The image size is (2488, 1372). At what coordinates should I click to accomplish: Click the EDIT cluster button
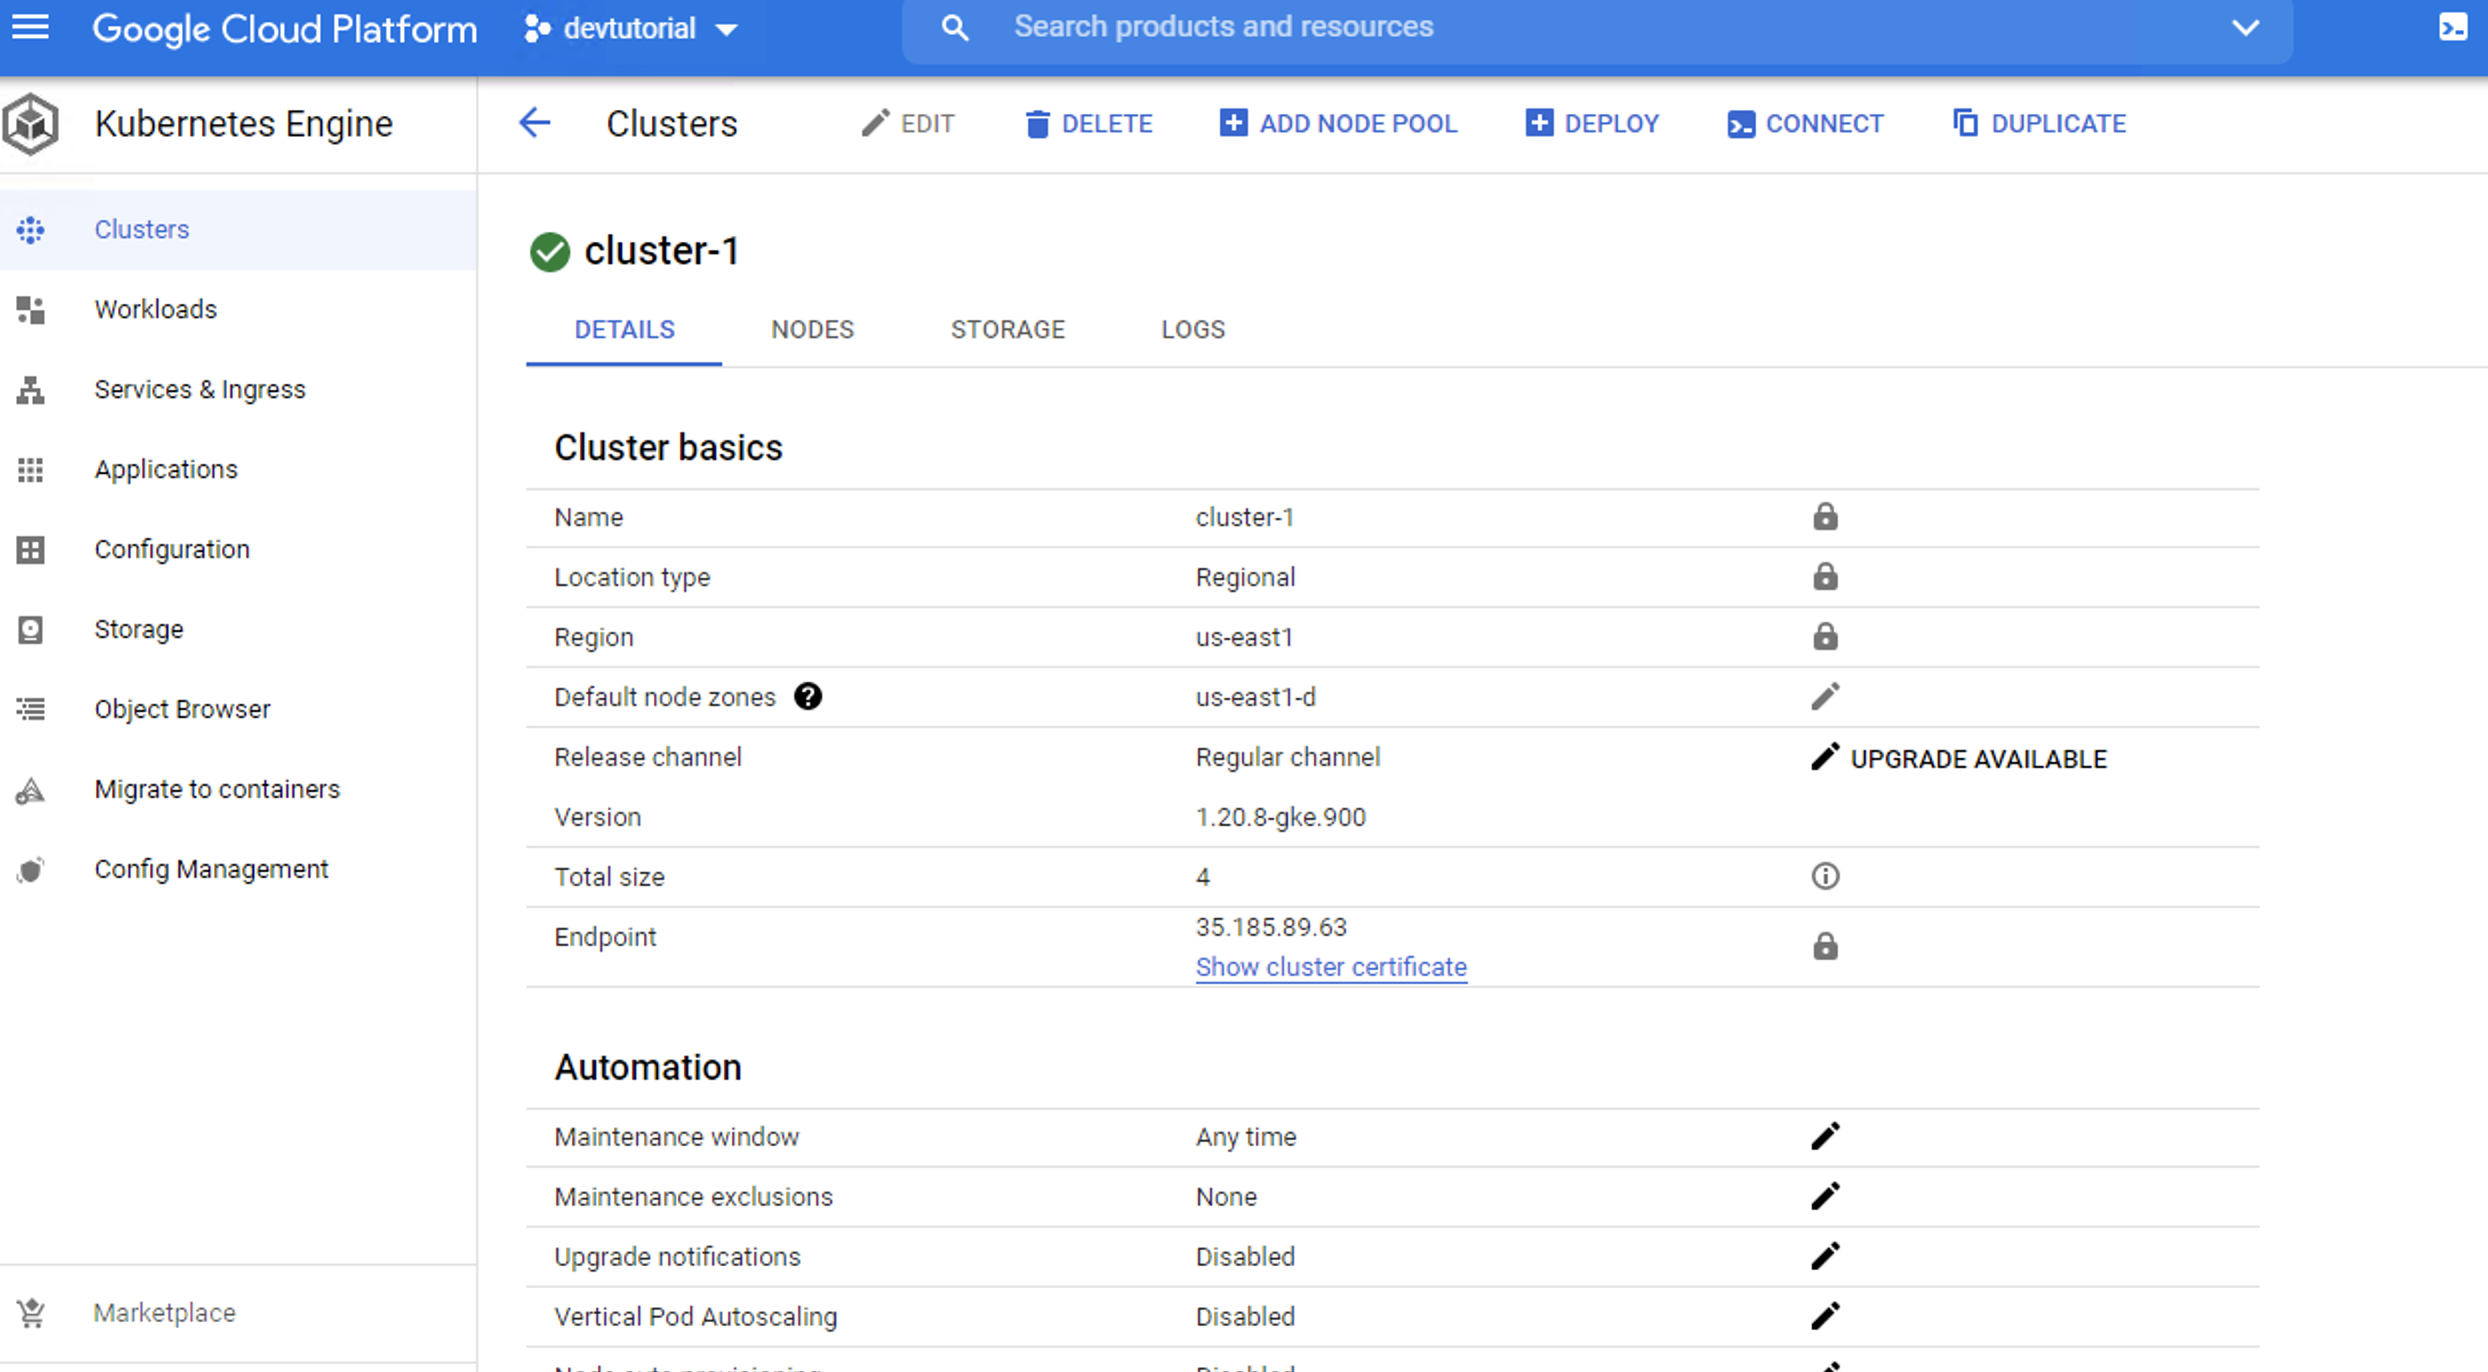pyautogui.click(x=908, y=123)
